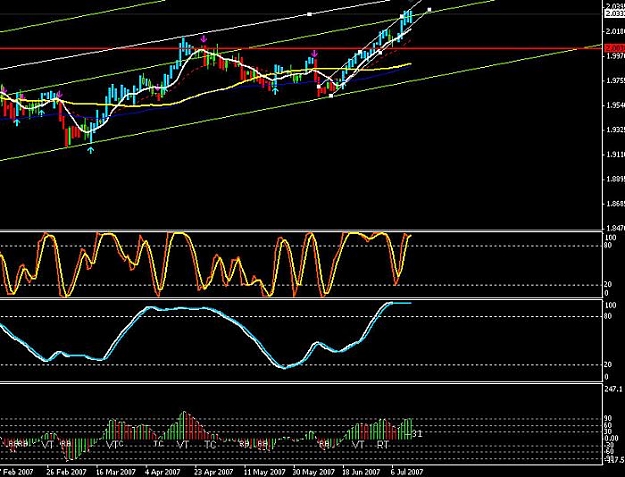Click the RT label under the histogram
Image resolution: width=625 pixels, height=477 pixels.
(x=383, y=444)
